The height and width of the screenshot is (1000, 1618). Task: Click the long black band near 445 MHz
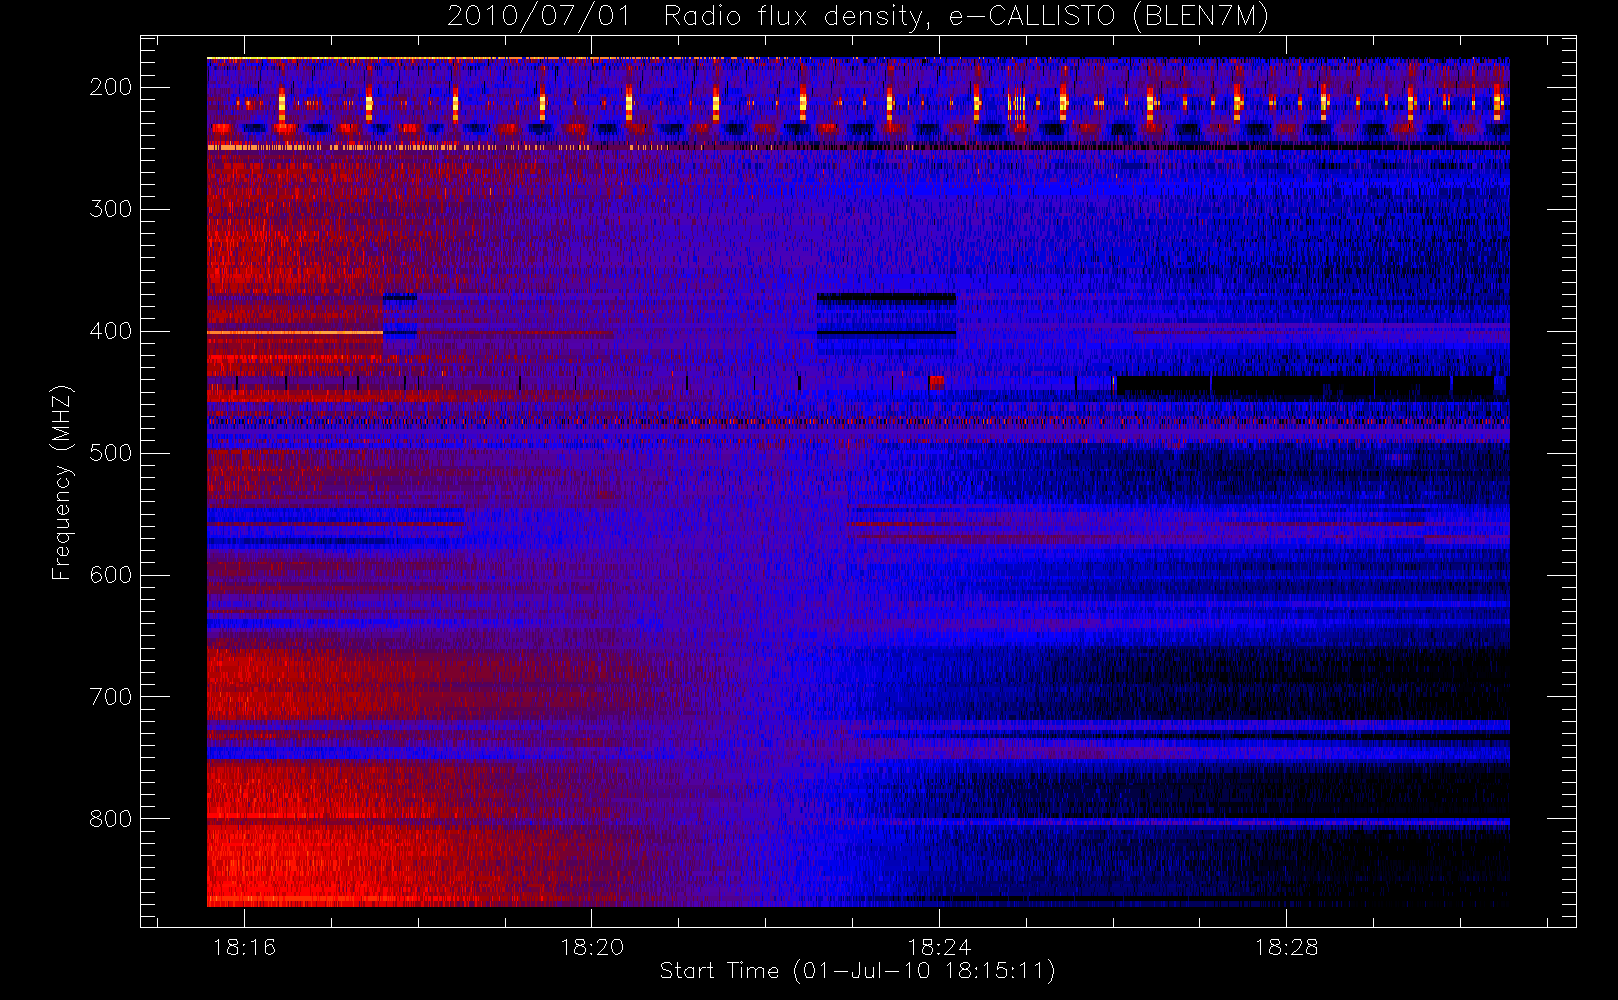[1305, 386]
